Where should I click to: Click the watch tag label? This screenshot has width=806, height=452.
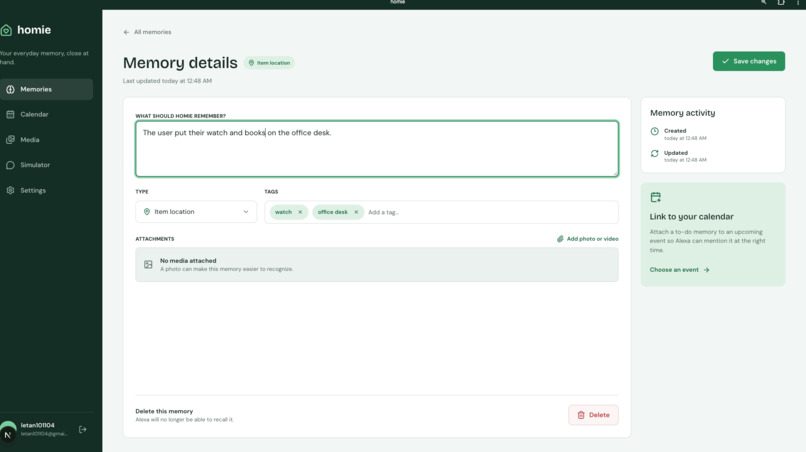click(283, 212)
